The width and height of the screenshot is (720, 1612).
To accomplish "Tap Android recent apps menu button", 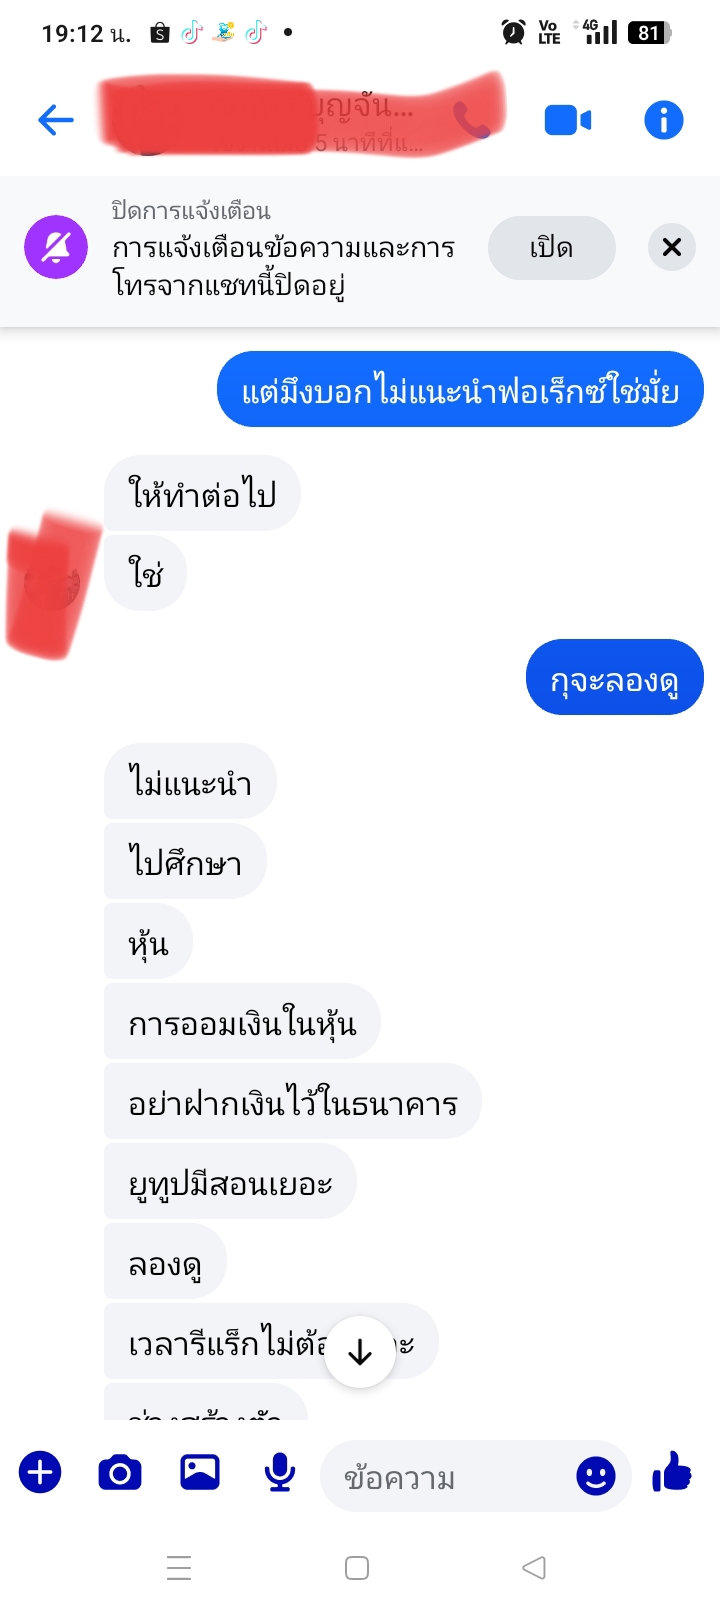I will pyautogui.click(x=179, y=1568).
